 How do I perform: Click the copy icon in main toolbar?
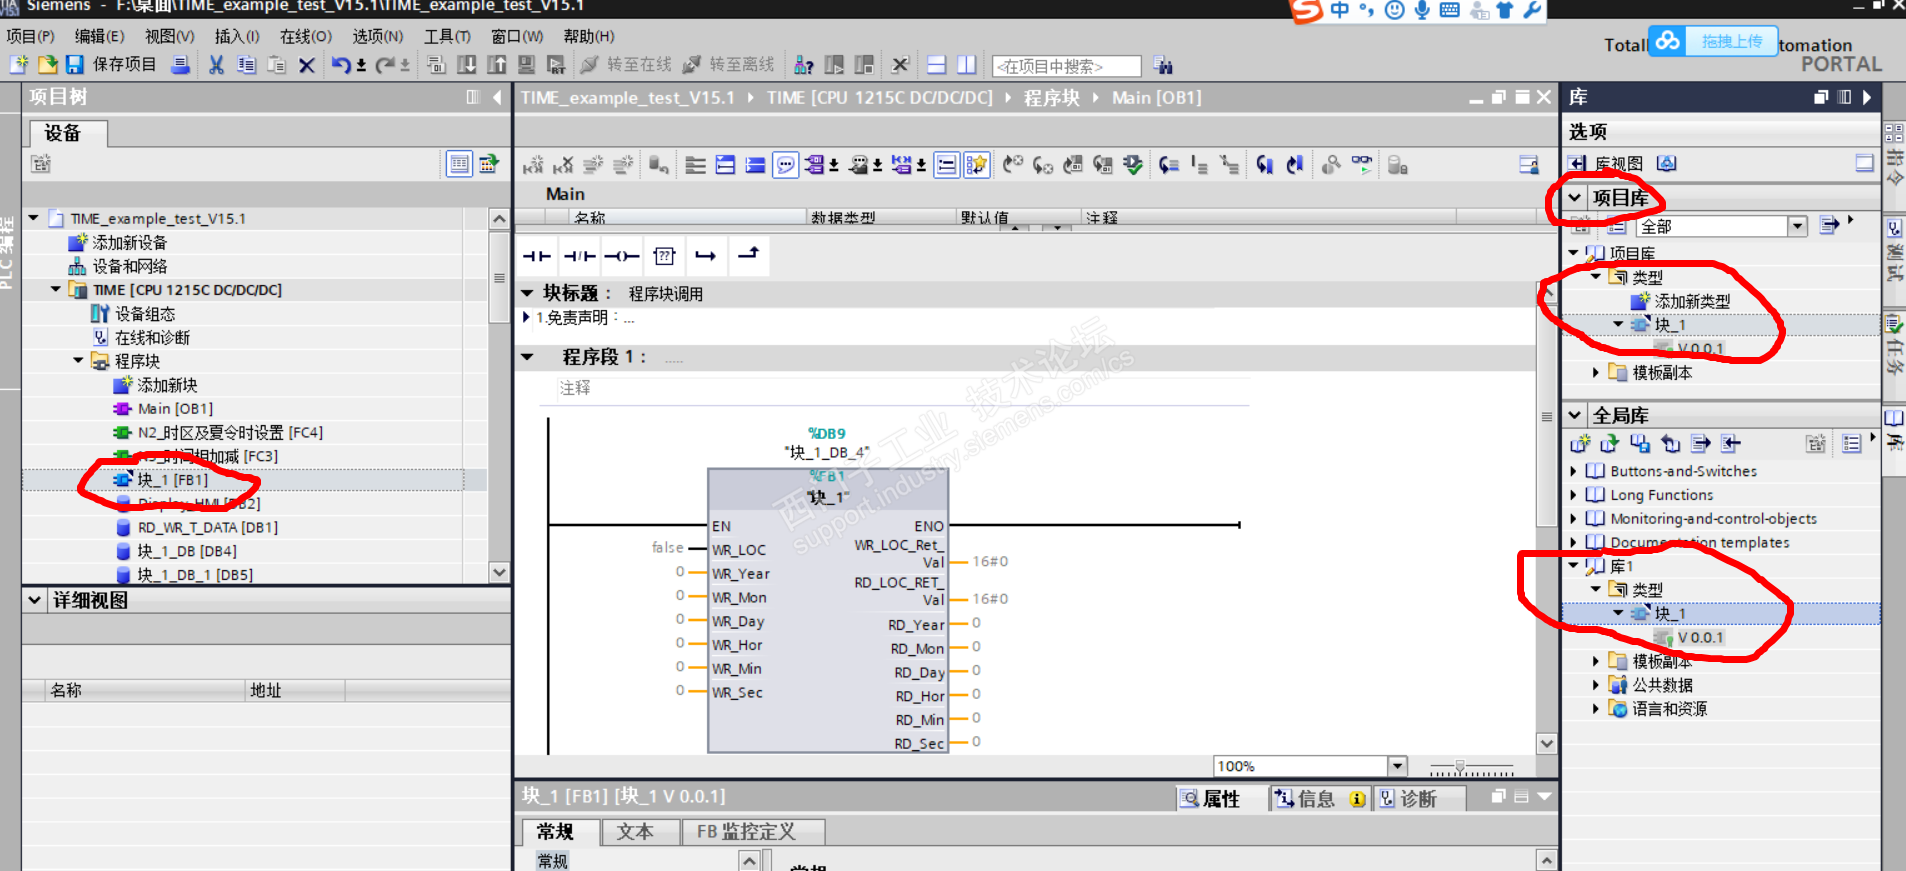coord(246,65)
